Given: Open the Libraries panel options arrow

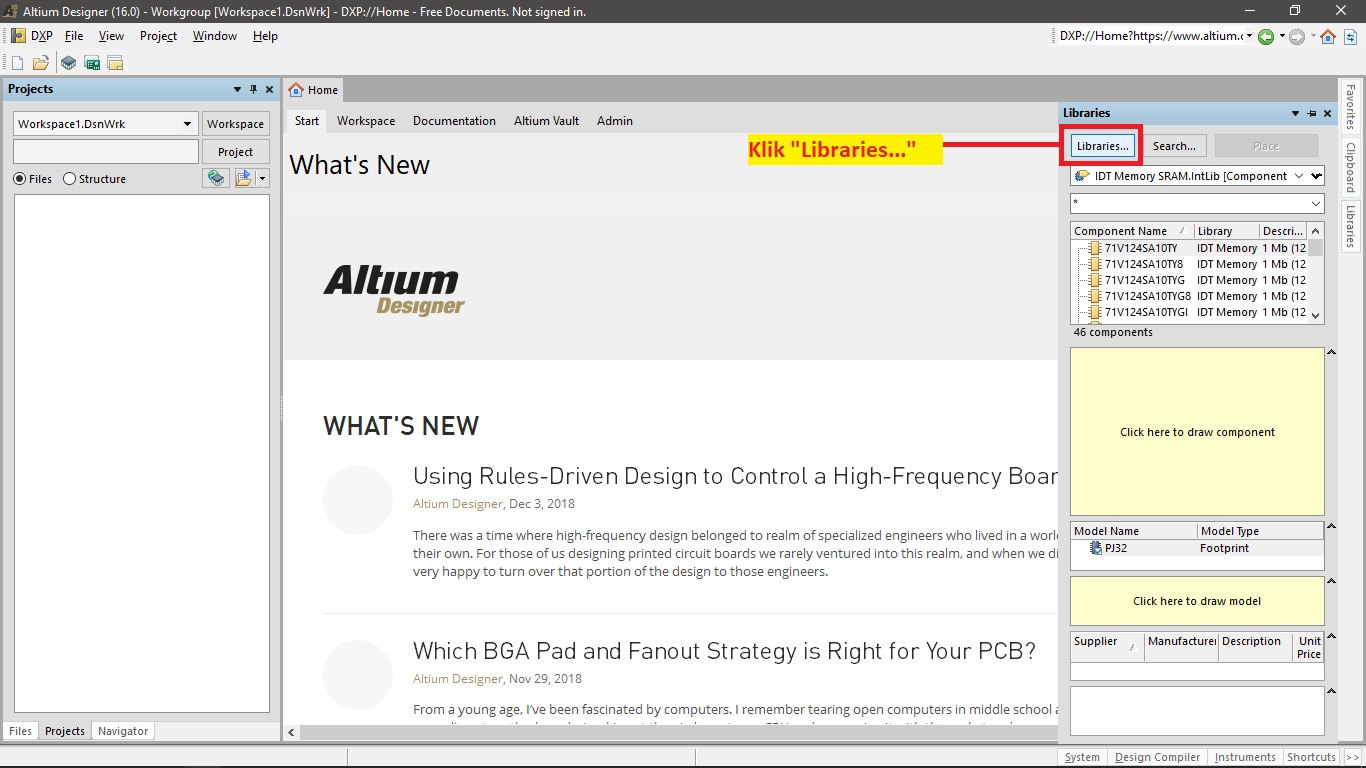Looking at the screenshot, I should pos(1296,113).
